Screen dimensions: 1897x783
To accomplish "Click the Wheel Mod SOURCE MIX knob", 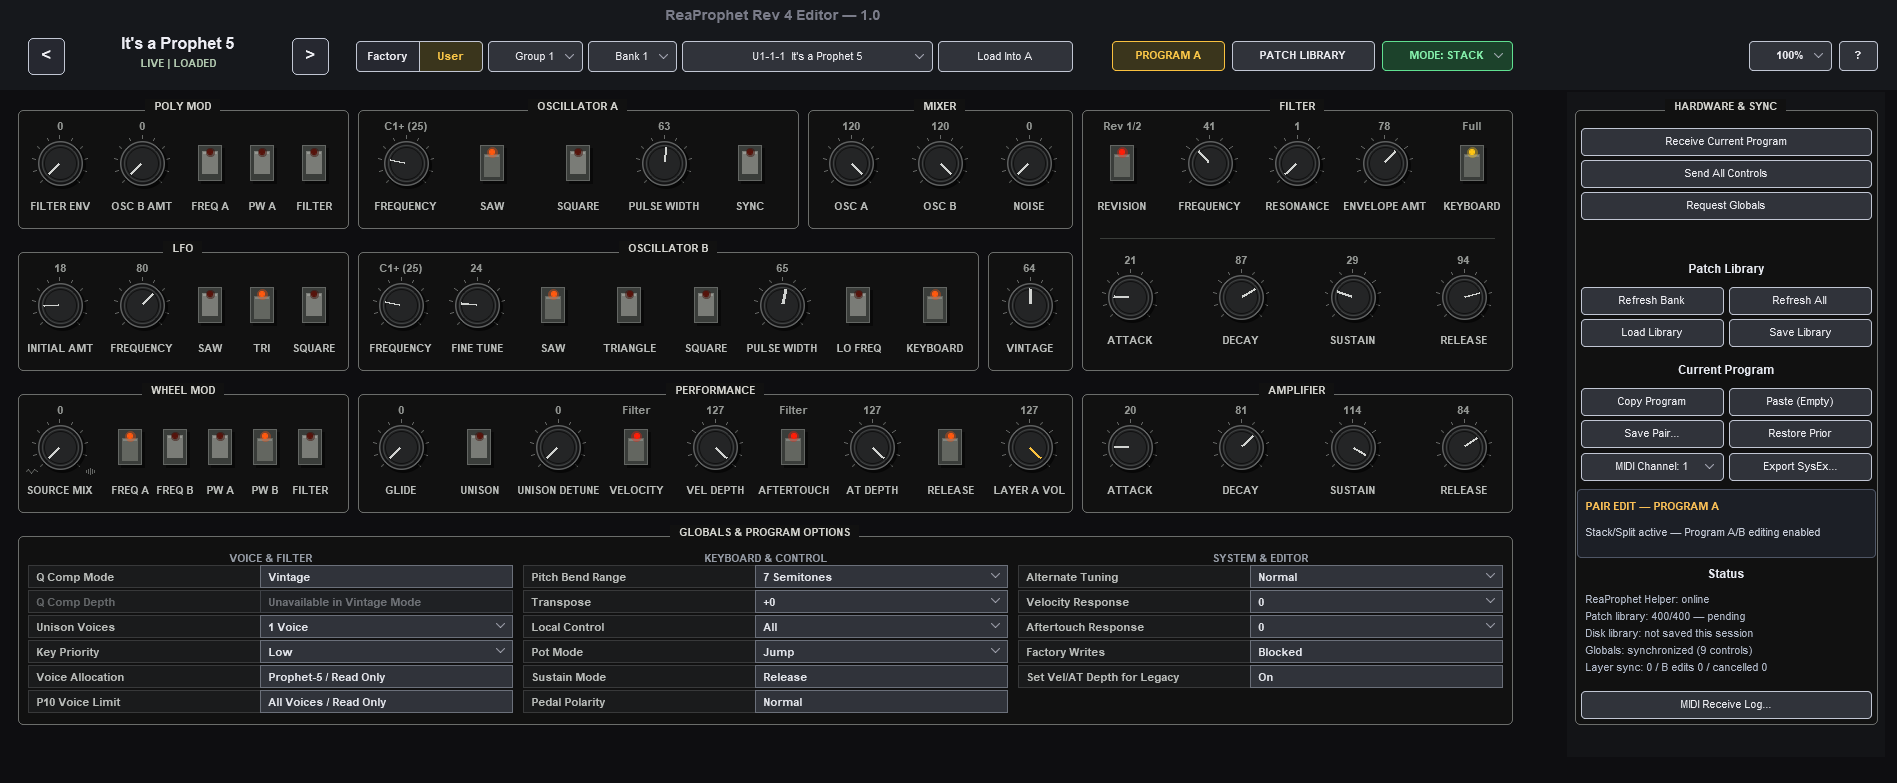I will (x=60, y=448).
